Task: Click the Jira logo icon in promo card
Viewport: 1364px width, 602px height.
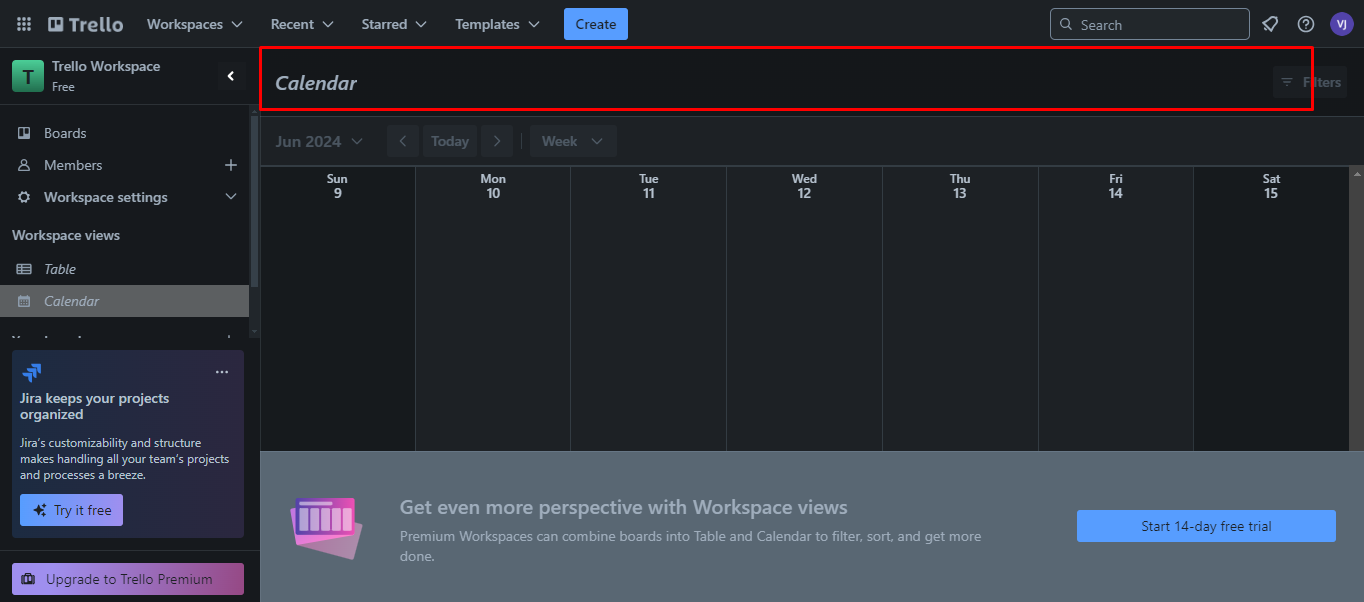Action: pyautogui.click(x=32, y=373)
